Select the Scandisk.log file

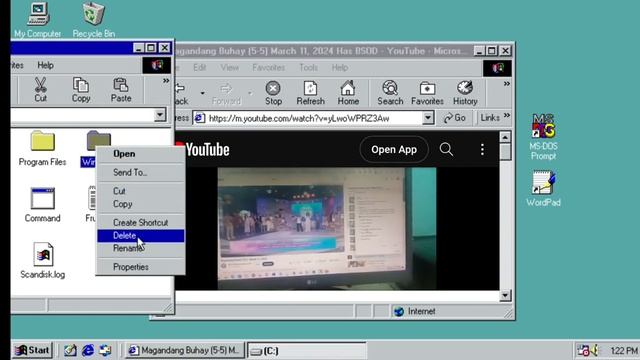(42, 261)
